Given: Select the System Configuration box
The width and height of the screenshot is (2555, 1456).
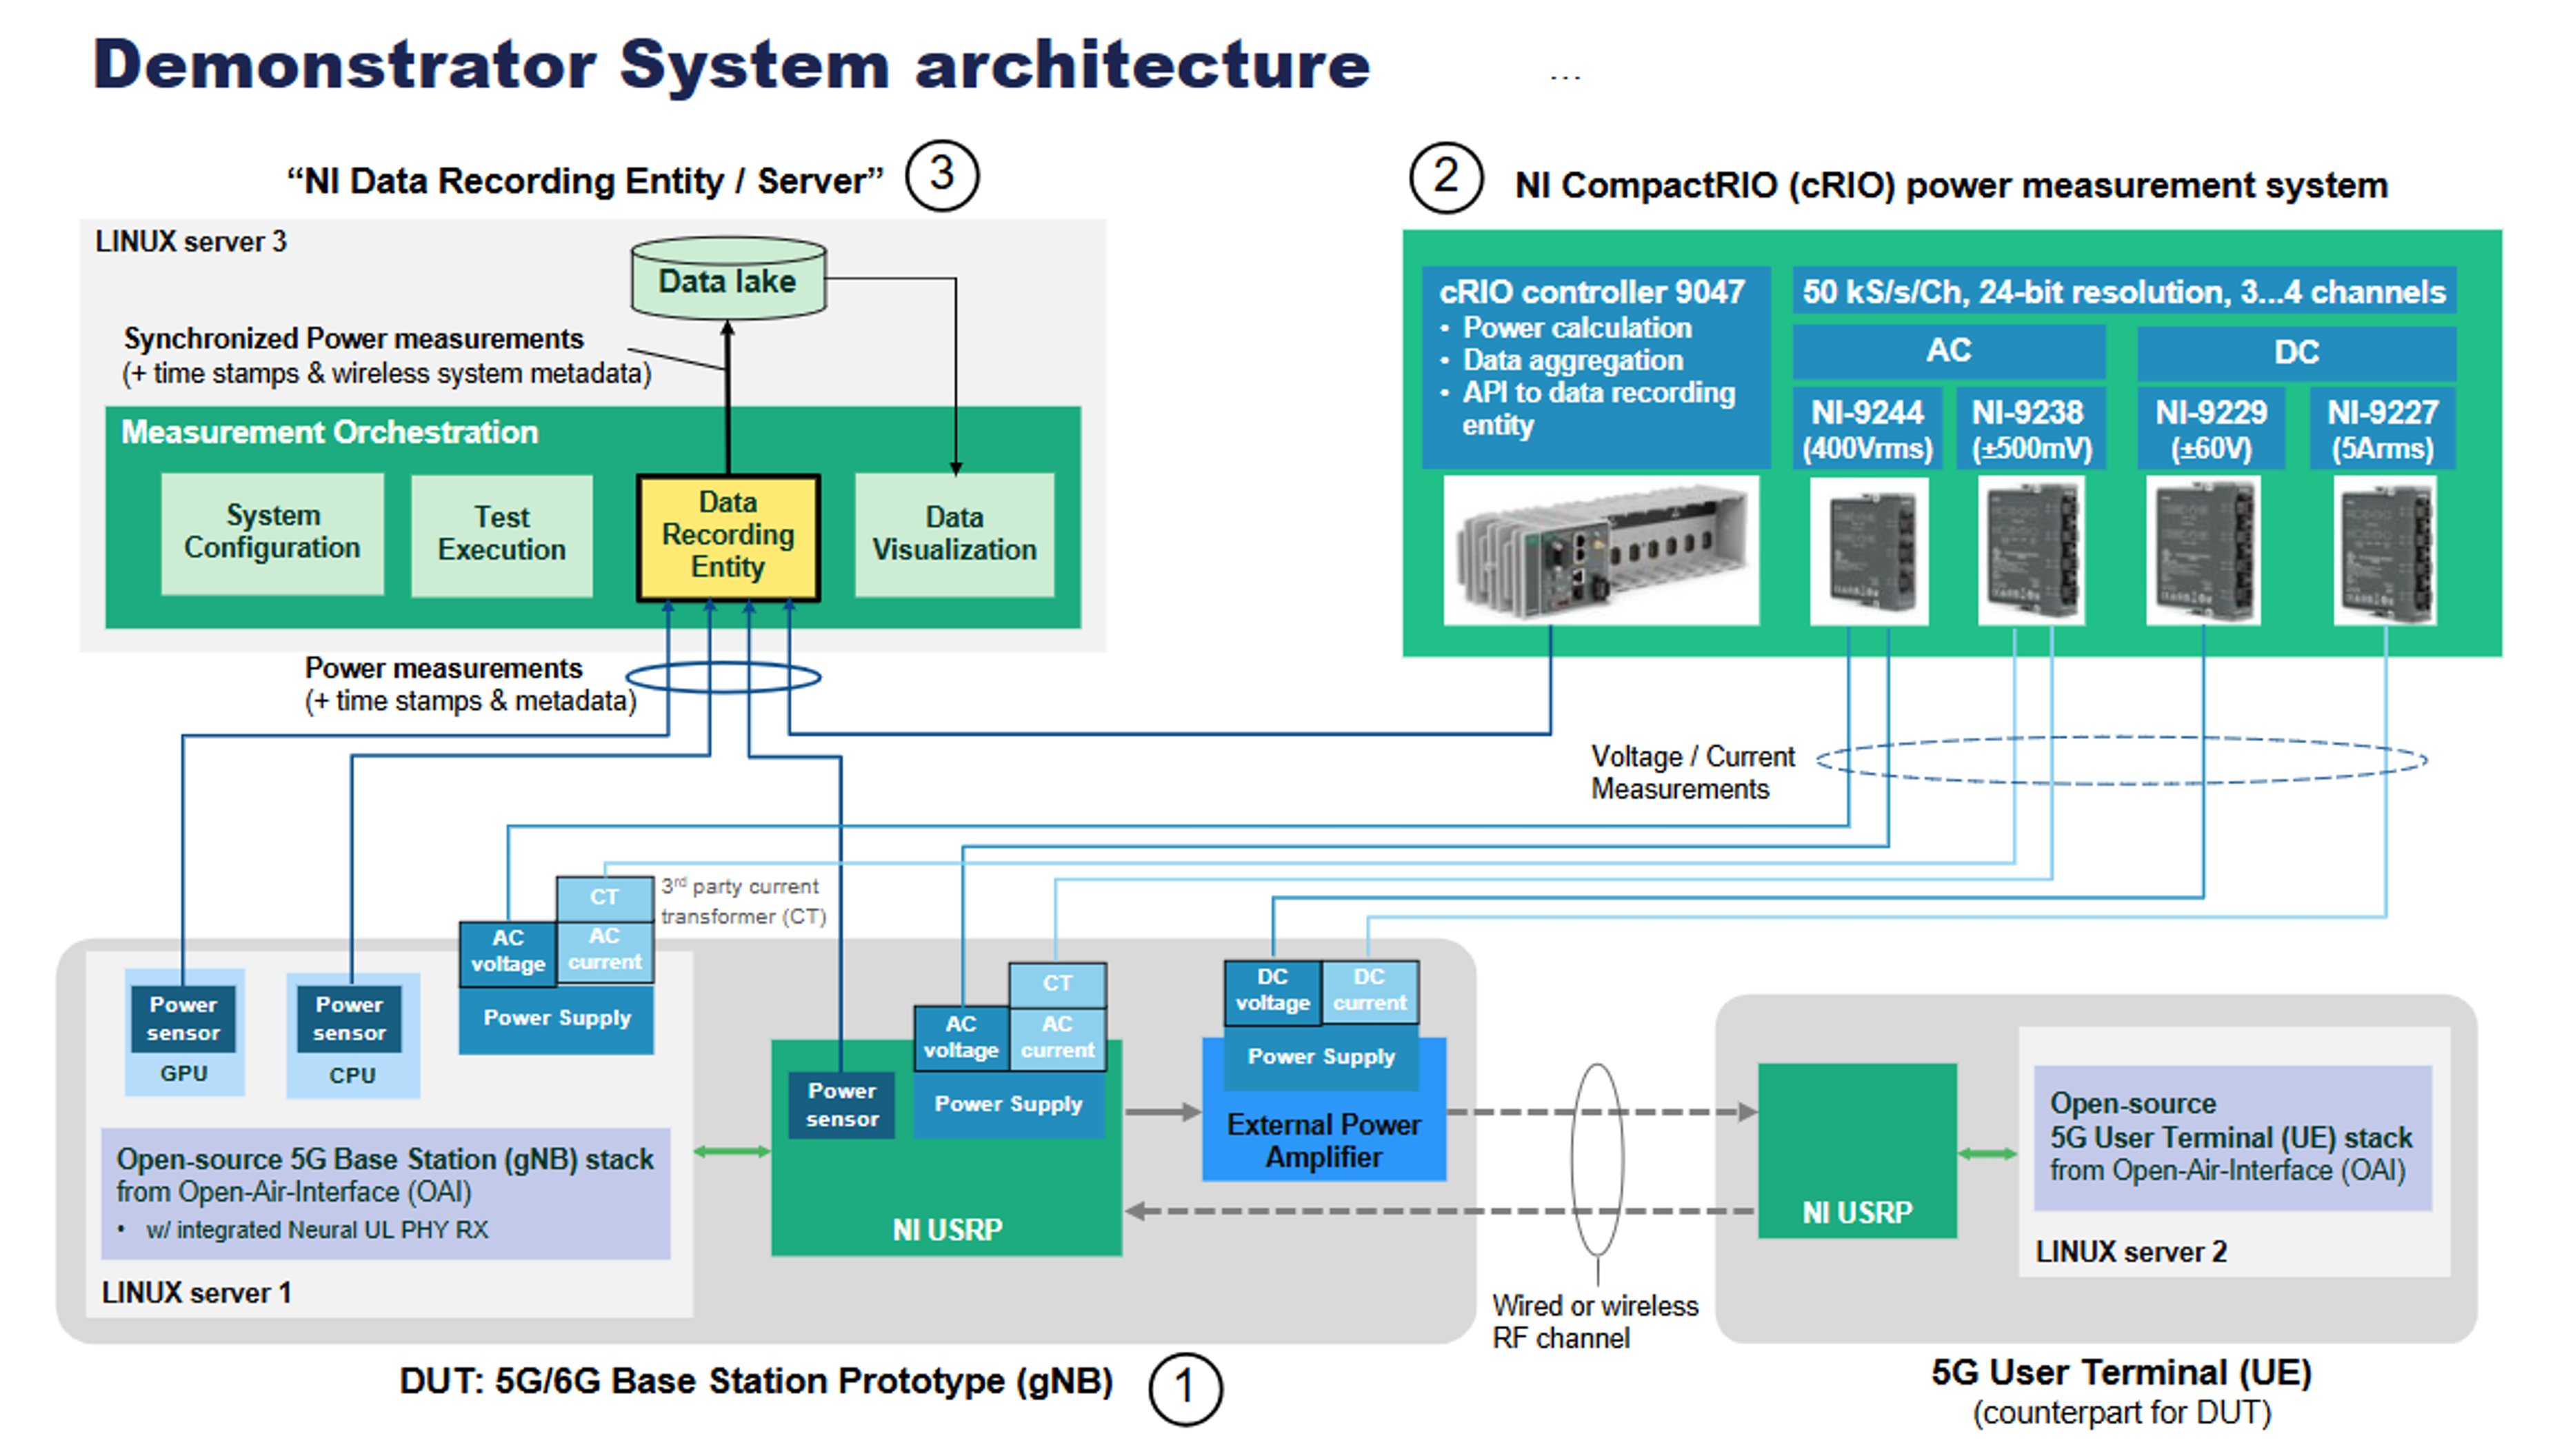Looking at the screenshot, I should tap(272, 533).
